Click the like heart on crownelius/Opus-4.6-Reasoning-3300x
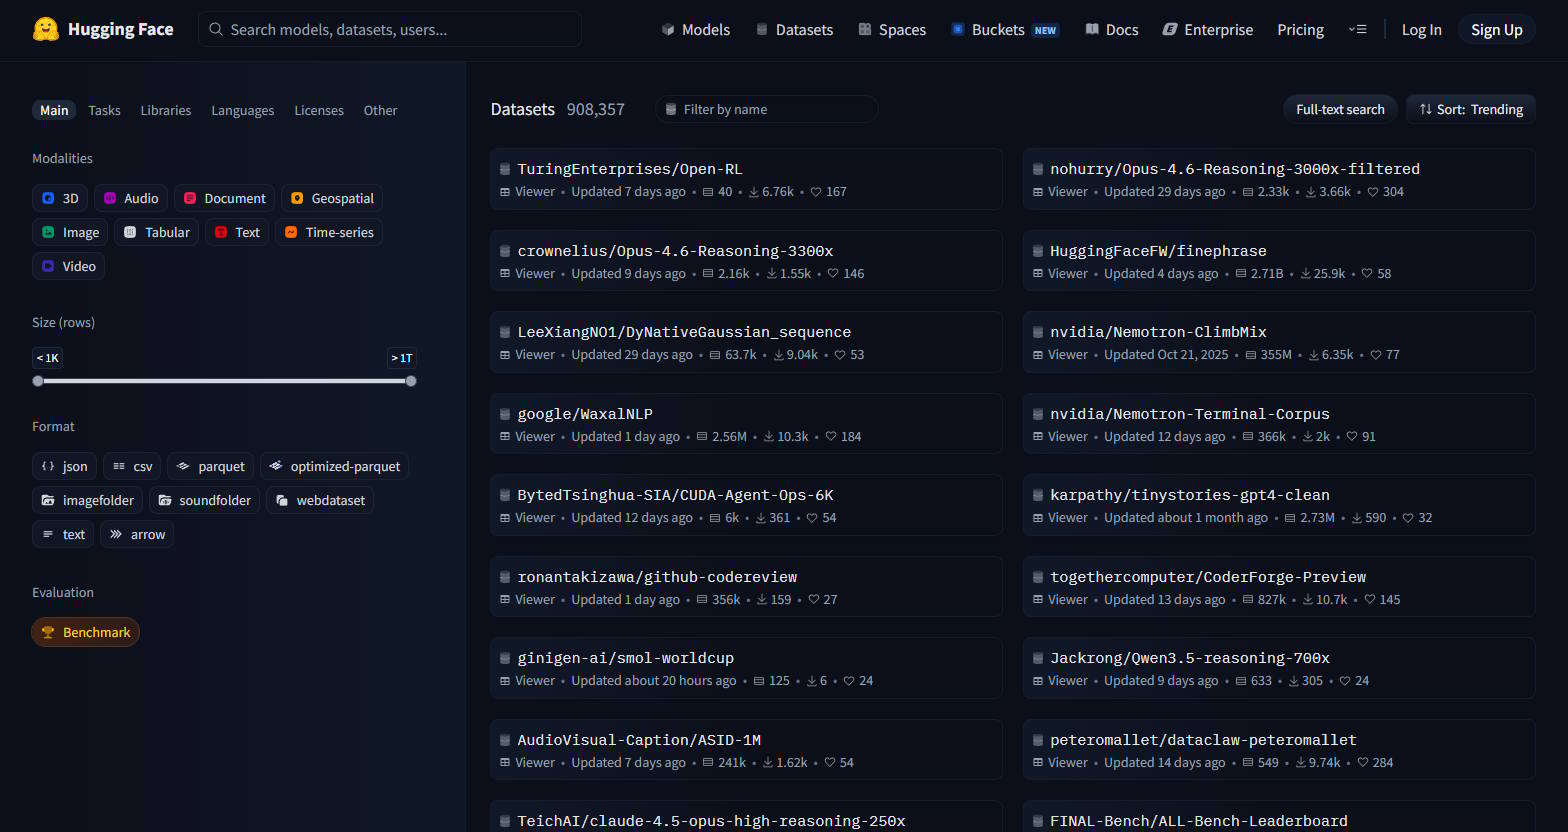1568x832 pixels. (833, 273)
